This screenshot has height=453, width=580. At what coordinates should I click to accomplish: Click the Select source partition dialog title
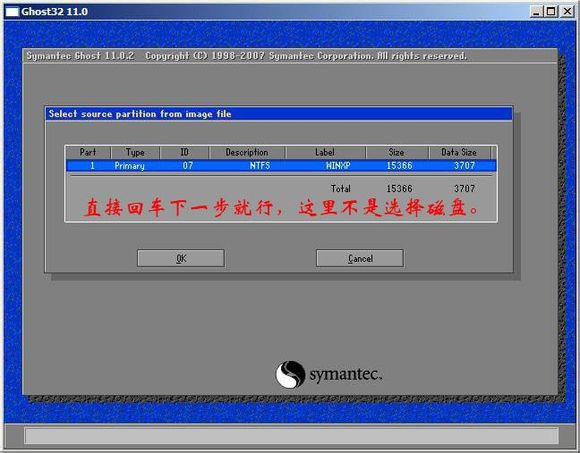pos(140,114)
